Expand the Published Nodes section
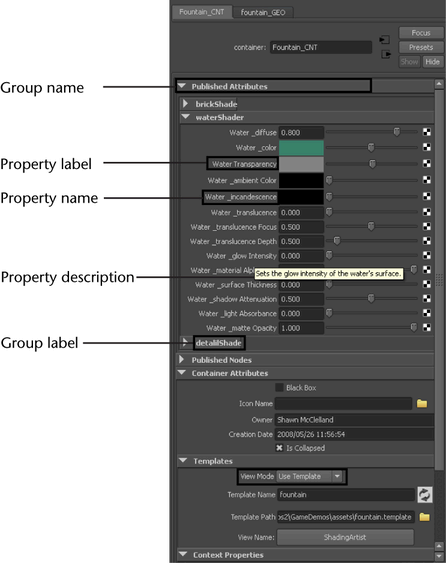The width and height of the screenshot is (446, 563). click(x=182, y=359)
